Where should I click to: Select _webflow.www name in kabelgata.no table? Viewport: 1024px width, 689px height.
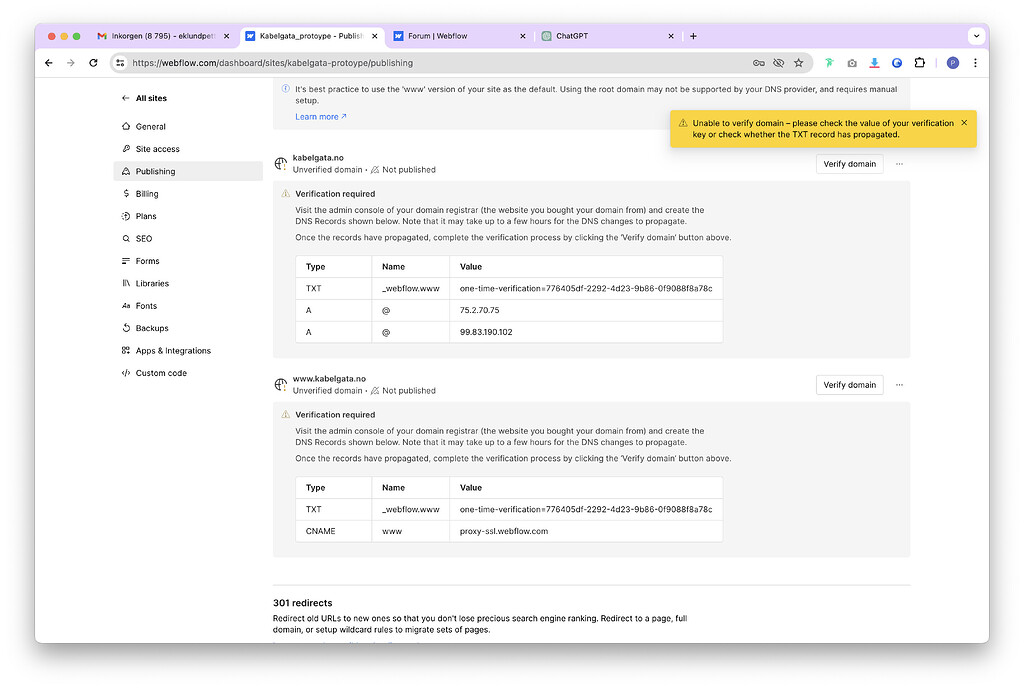[x=411, y=288]
